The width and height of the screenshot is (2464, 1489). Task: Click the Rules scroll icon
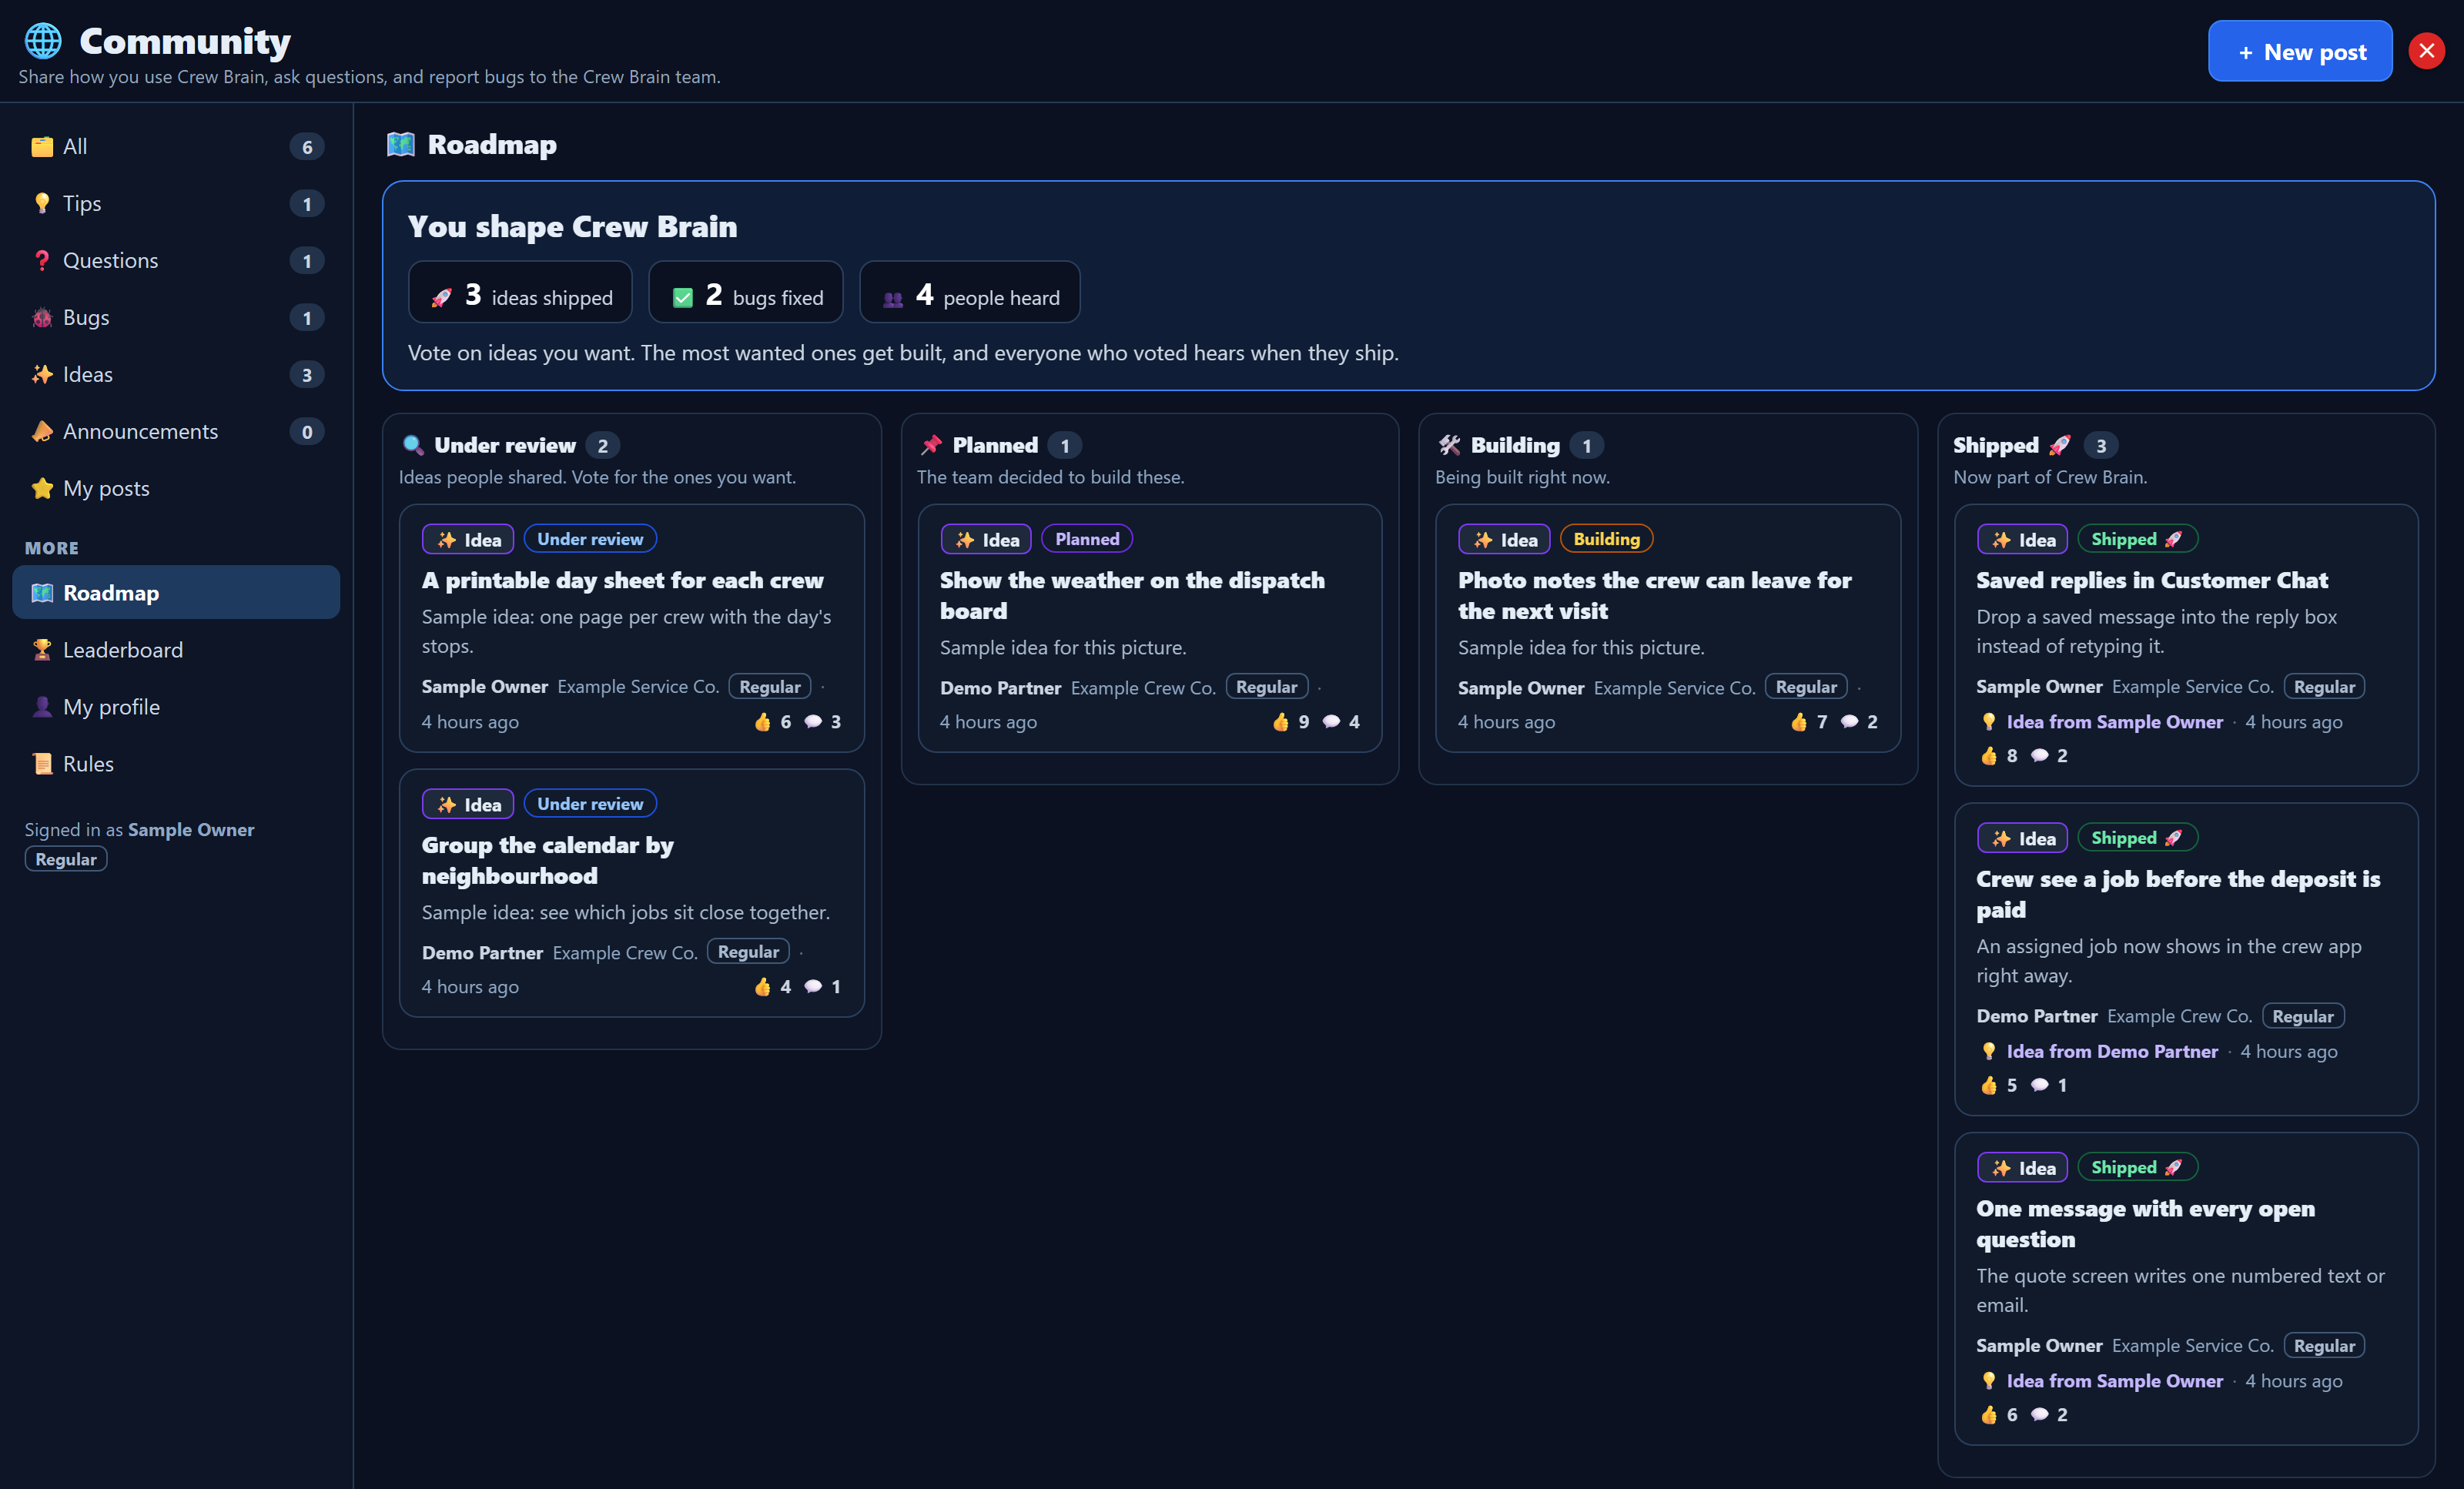pyautogui.click(x=42, y=764)
